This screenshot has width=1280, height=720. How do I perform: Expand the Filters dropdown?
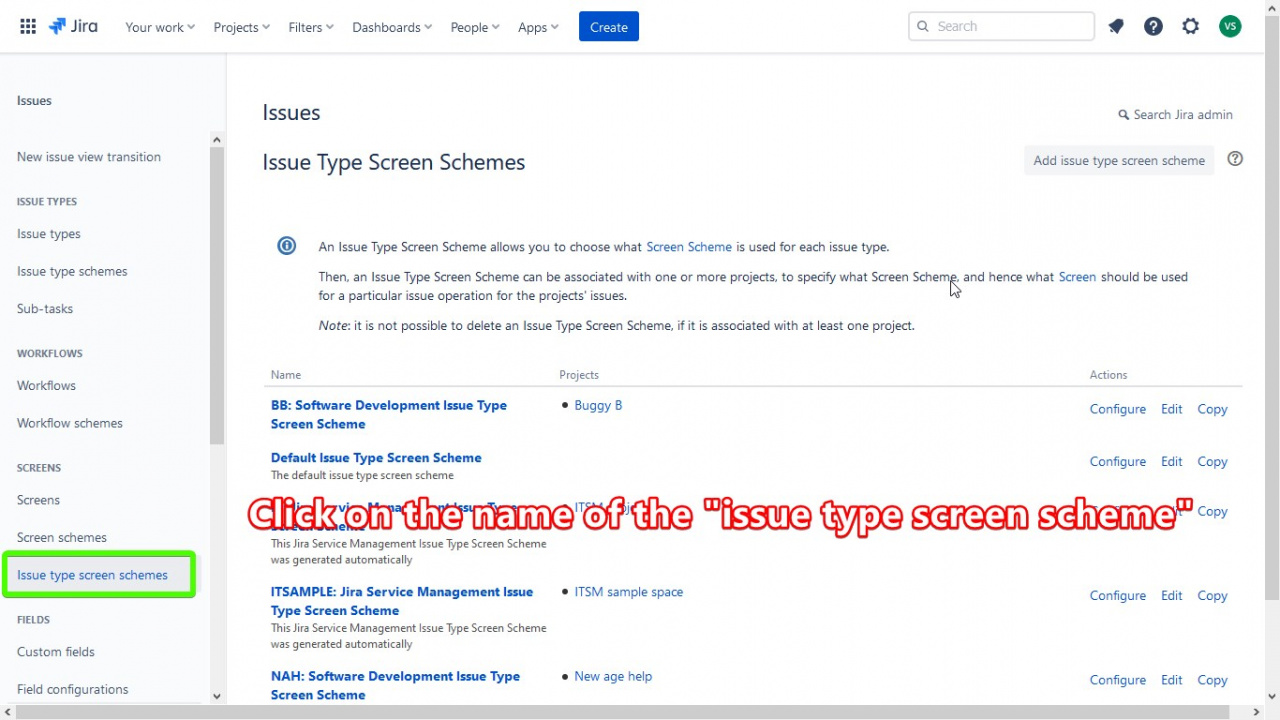click(311, 27)
